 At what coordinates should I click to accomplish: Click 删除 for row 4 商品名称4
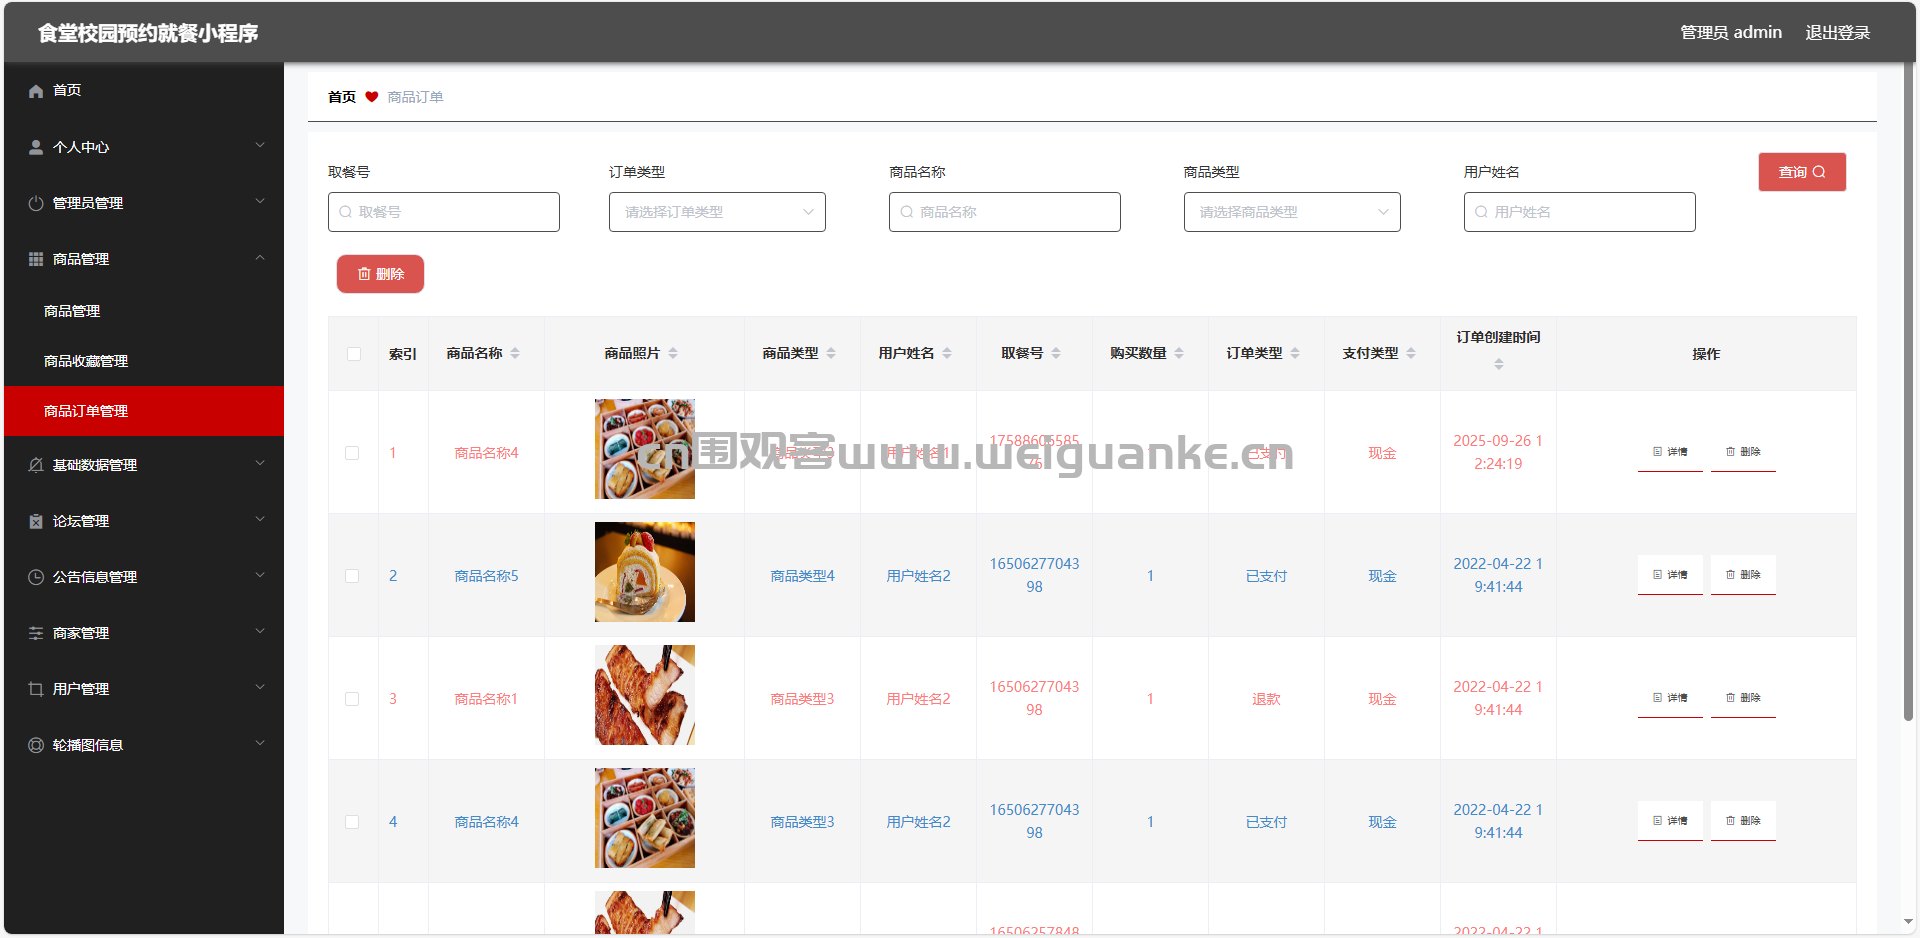(x=1743, y=821)
